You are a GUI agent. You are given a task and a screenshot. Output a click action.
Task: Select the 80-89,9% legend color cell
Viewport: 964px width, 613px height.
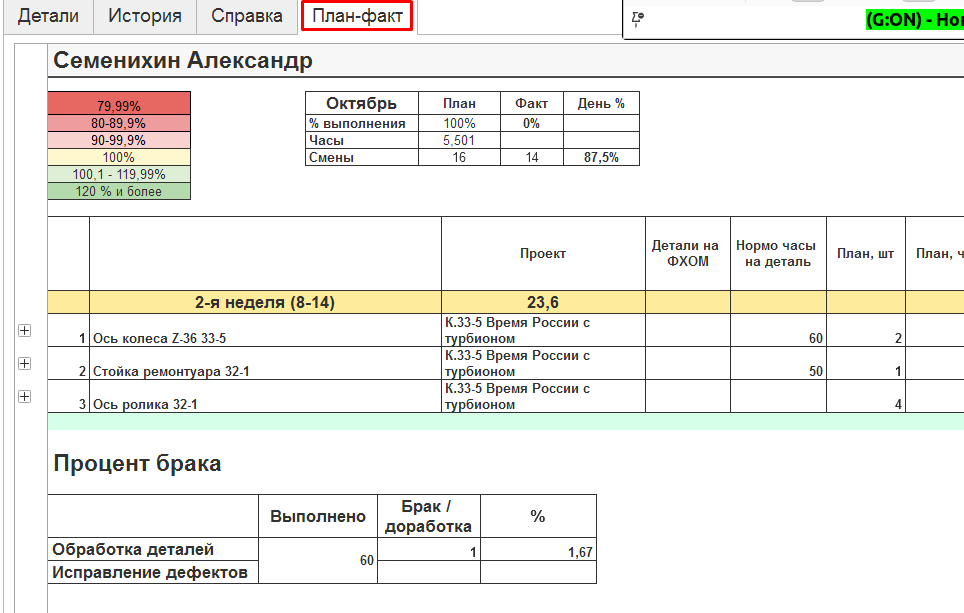click(x=118, y=123)
